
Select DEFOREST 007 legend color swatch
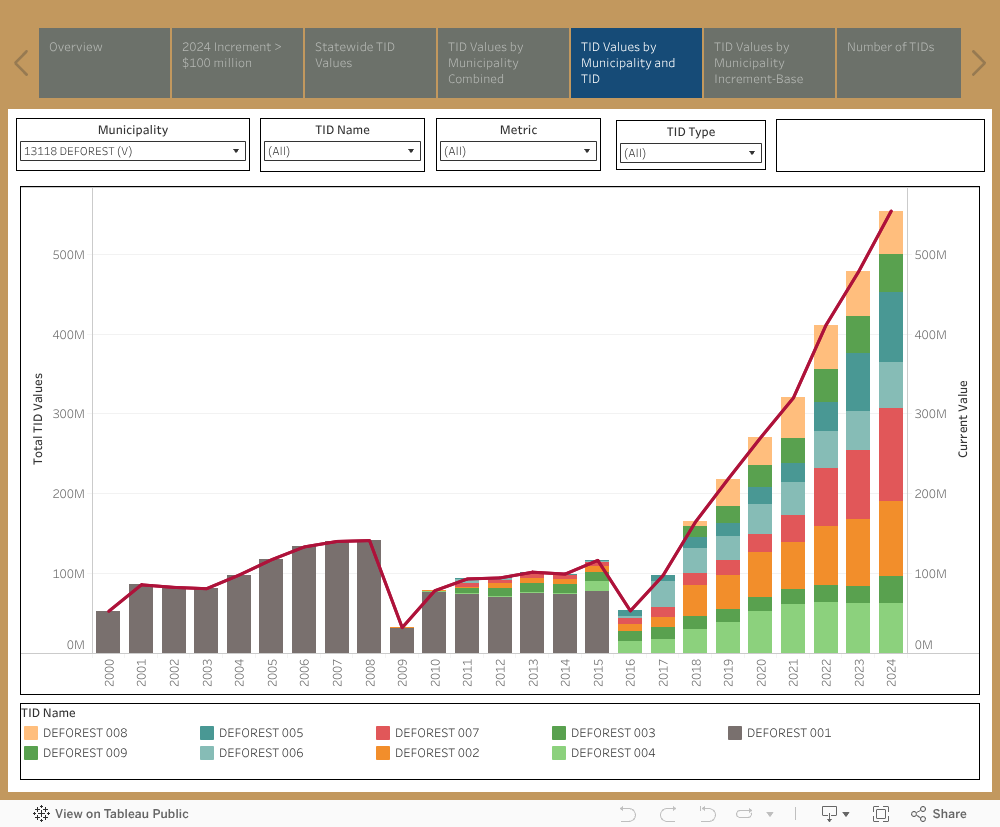click(x=383, y=733)
